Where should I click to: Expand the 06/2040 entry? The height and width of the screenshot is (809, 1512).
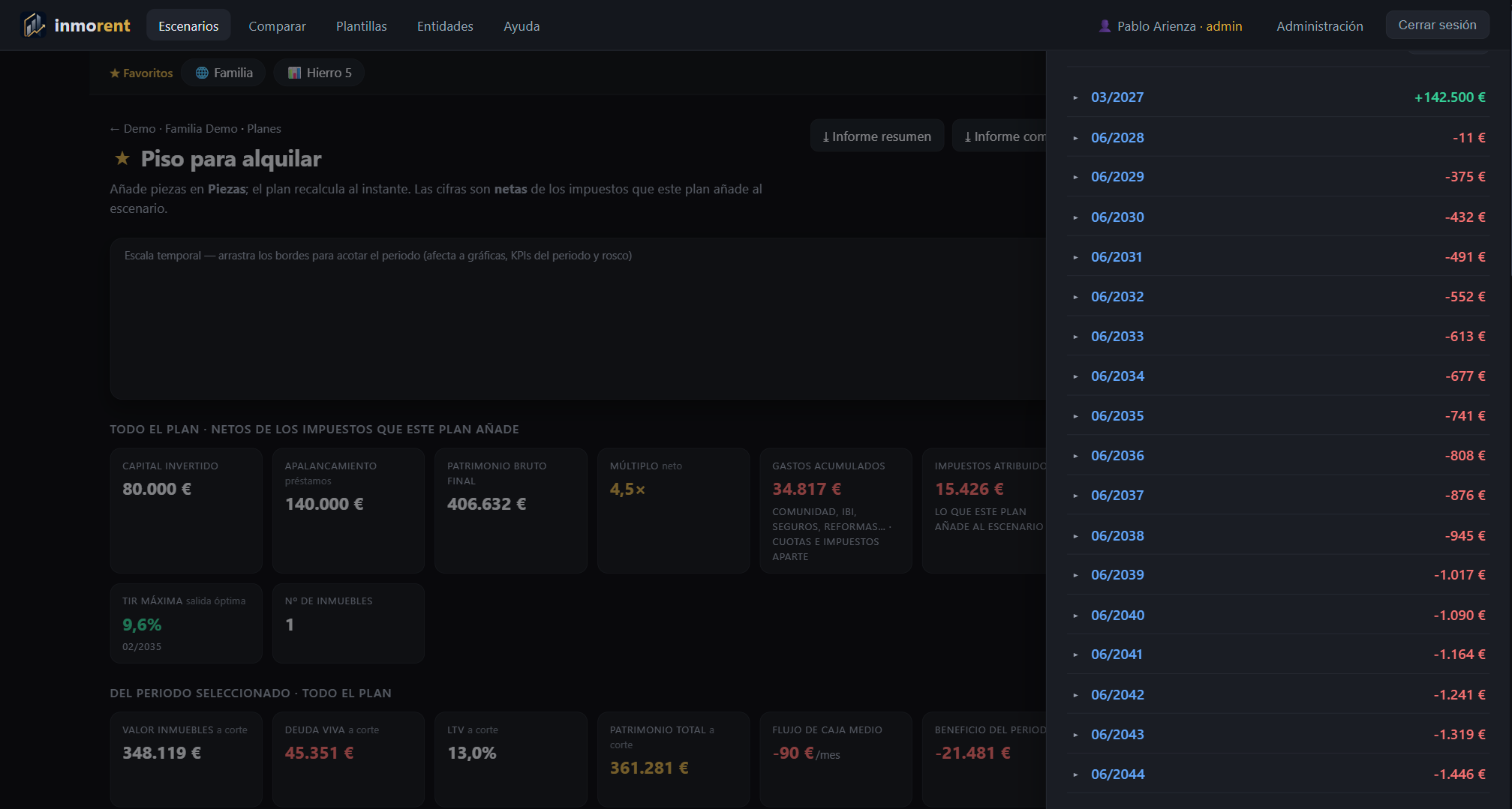click(x=1277, y=615)
